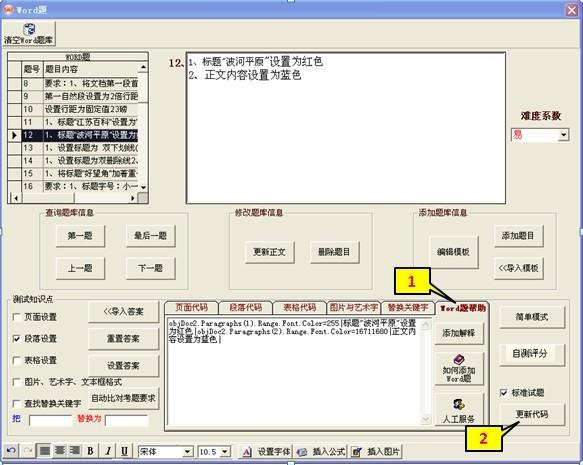Click 重置答案 button
The width and height of the screenshot is (583, 465).
click(x=123, y=339)
